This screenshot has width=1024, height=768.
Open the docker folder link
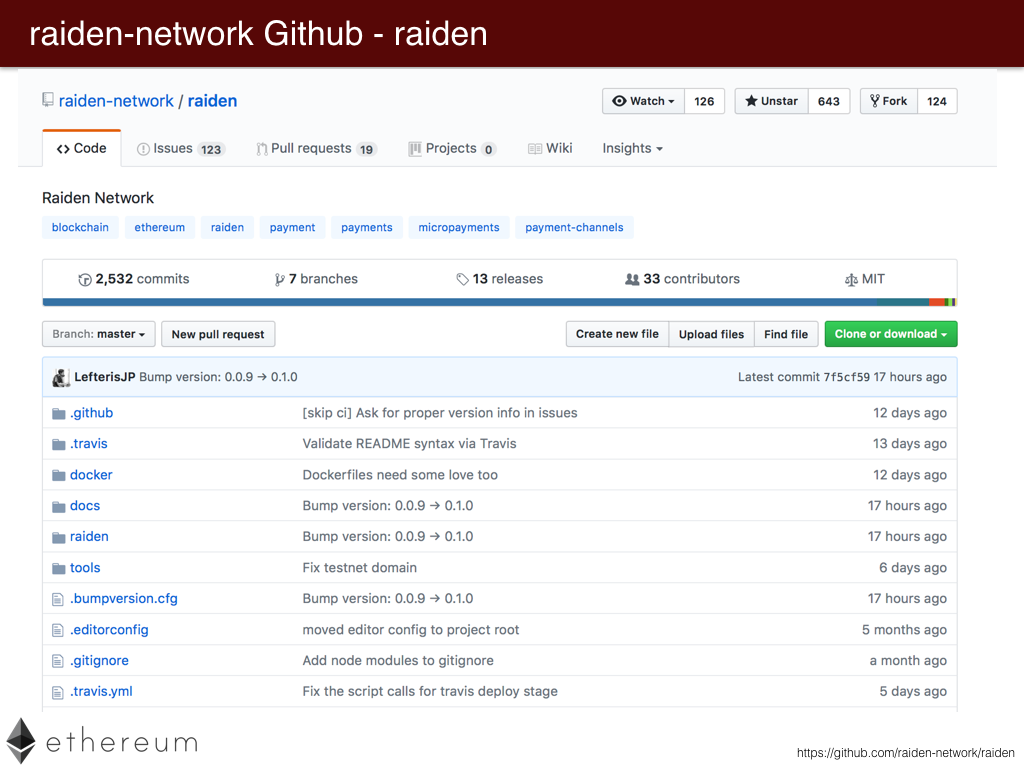91,475
